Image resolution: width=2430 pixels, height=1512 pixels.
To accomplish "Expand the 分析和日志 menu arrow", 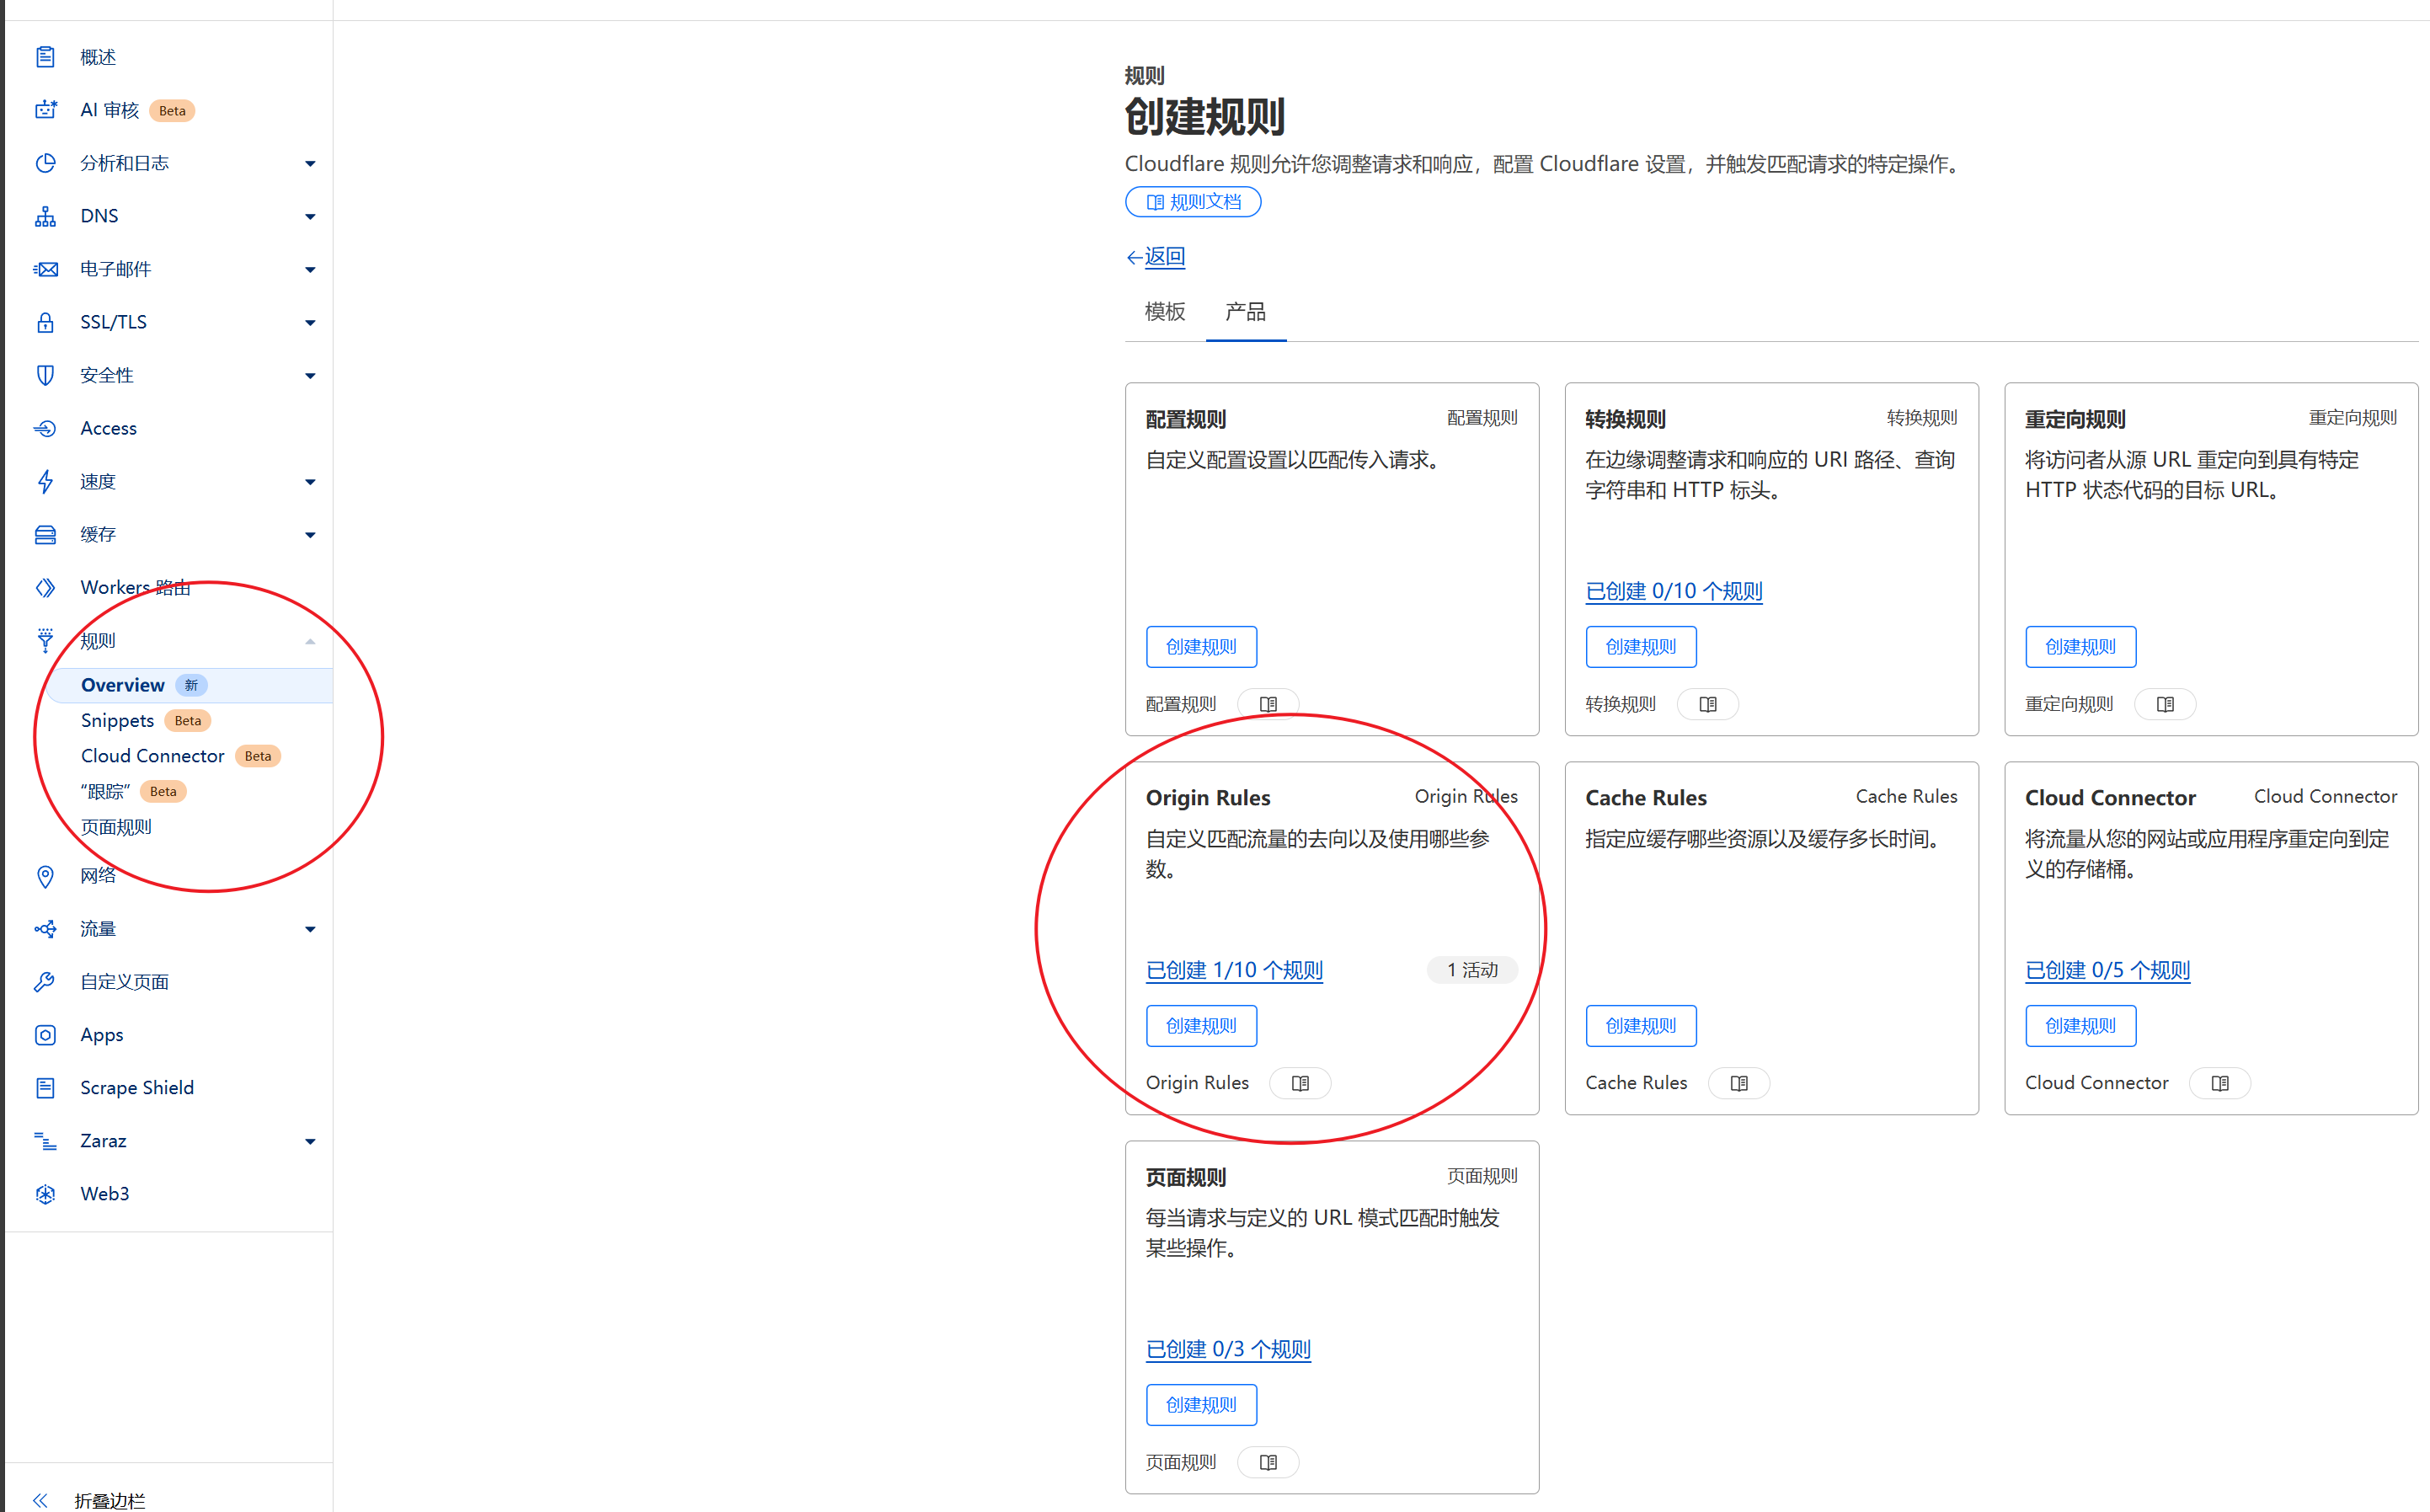I will point(310,164).
